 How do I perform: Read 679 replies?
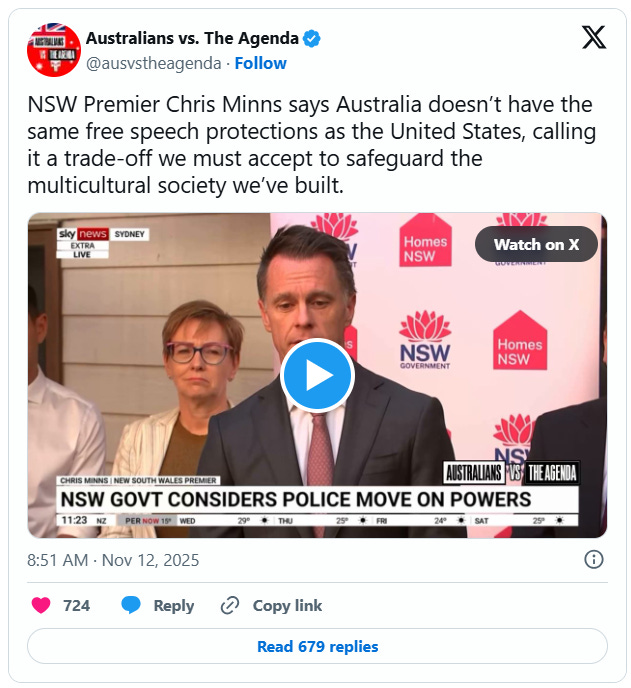click(x=317, y=646)
